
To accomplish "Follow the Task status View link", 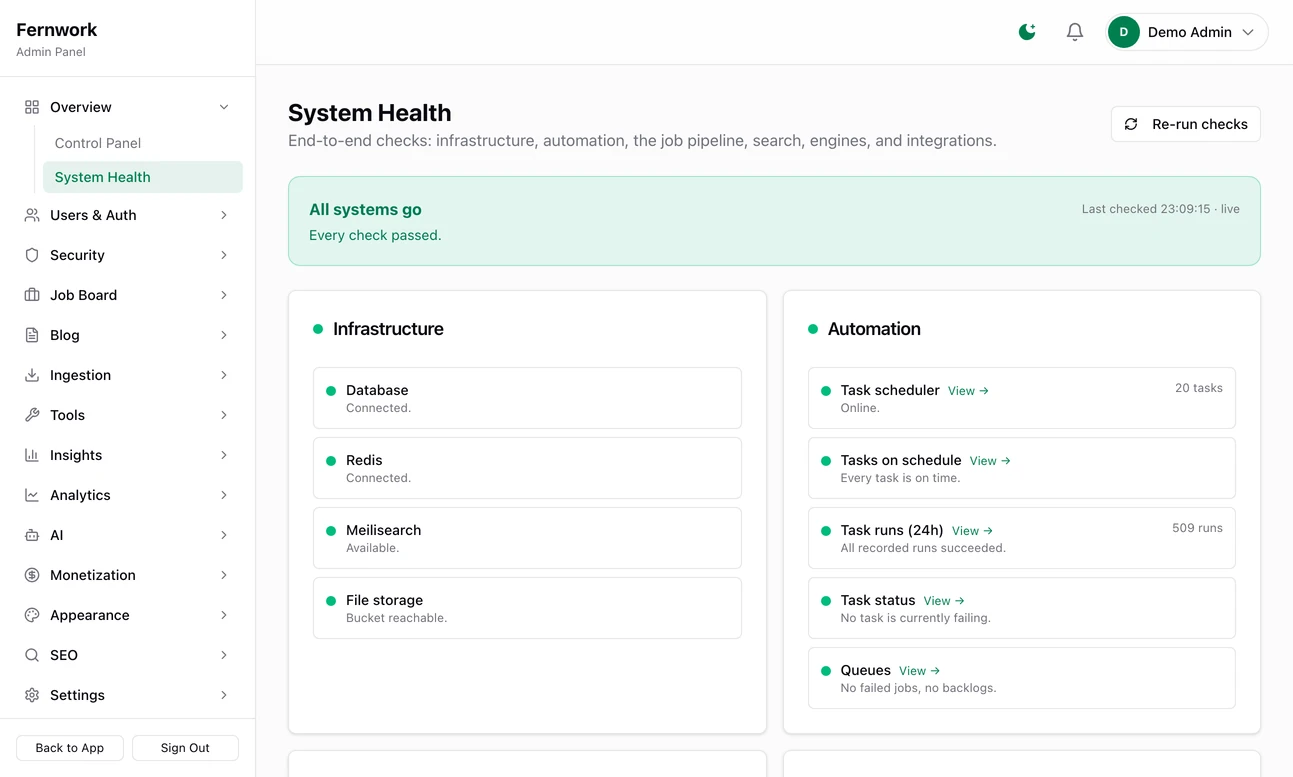I will click(944, 601).
